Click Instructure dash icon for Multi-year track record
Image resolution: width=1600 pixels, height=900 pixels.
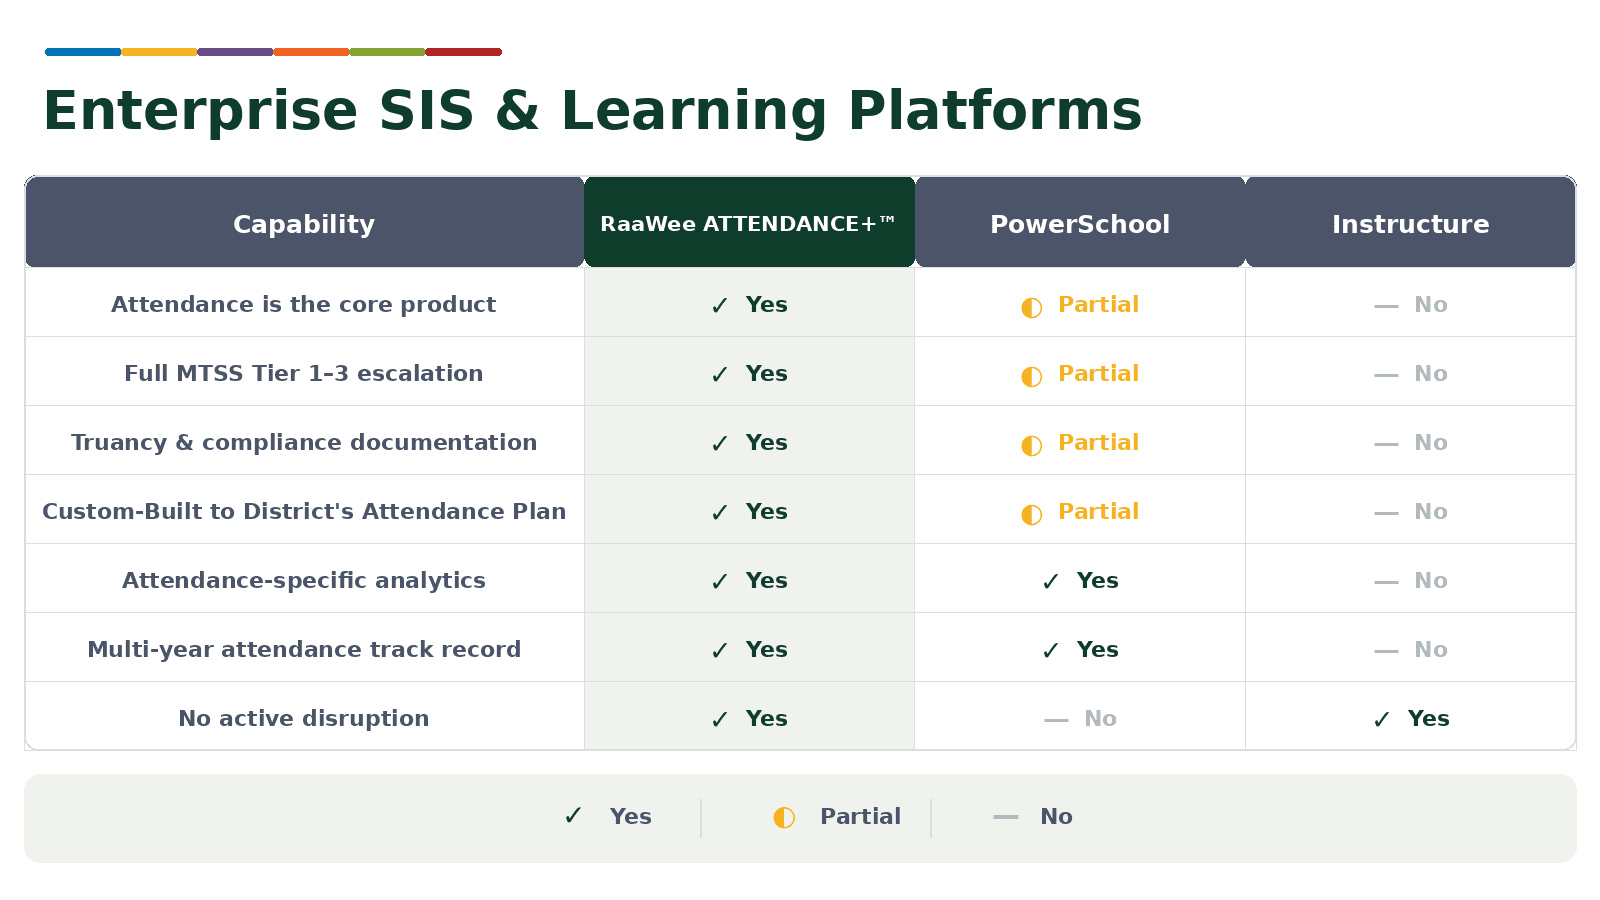click(x=1386, y=651)
